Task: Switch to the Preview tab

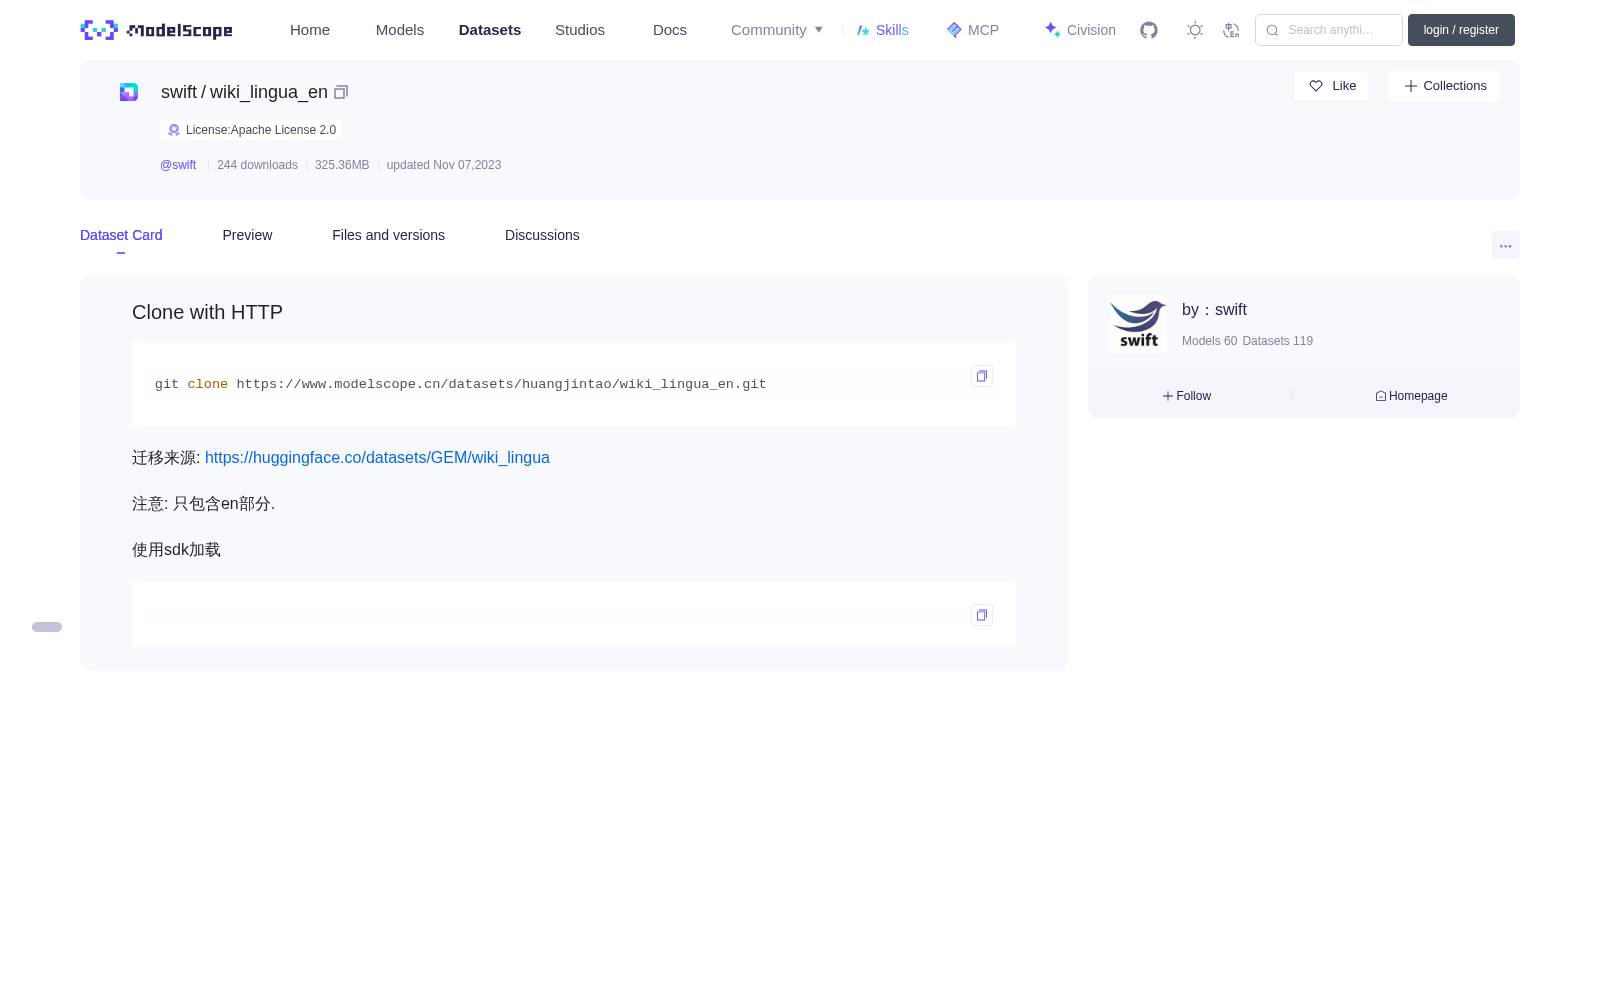Action: pyautogui.click(x=247, y=235)
